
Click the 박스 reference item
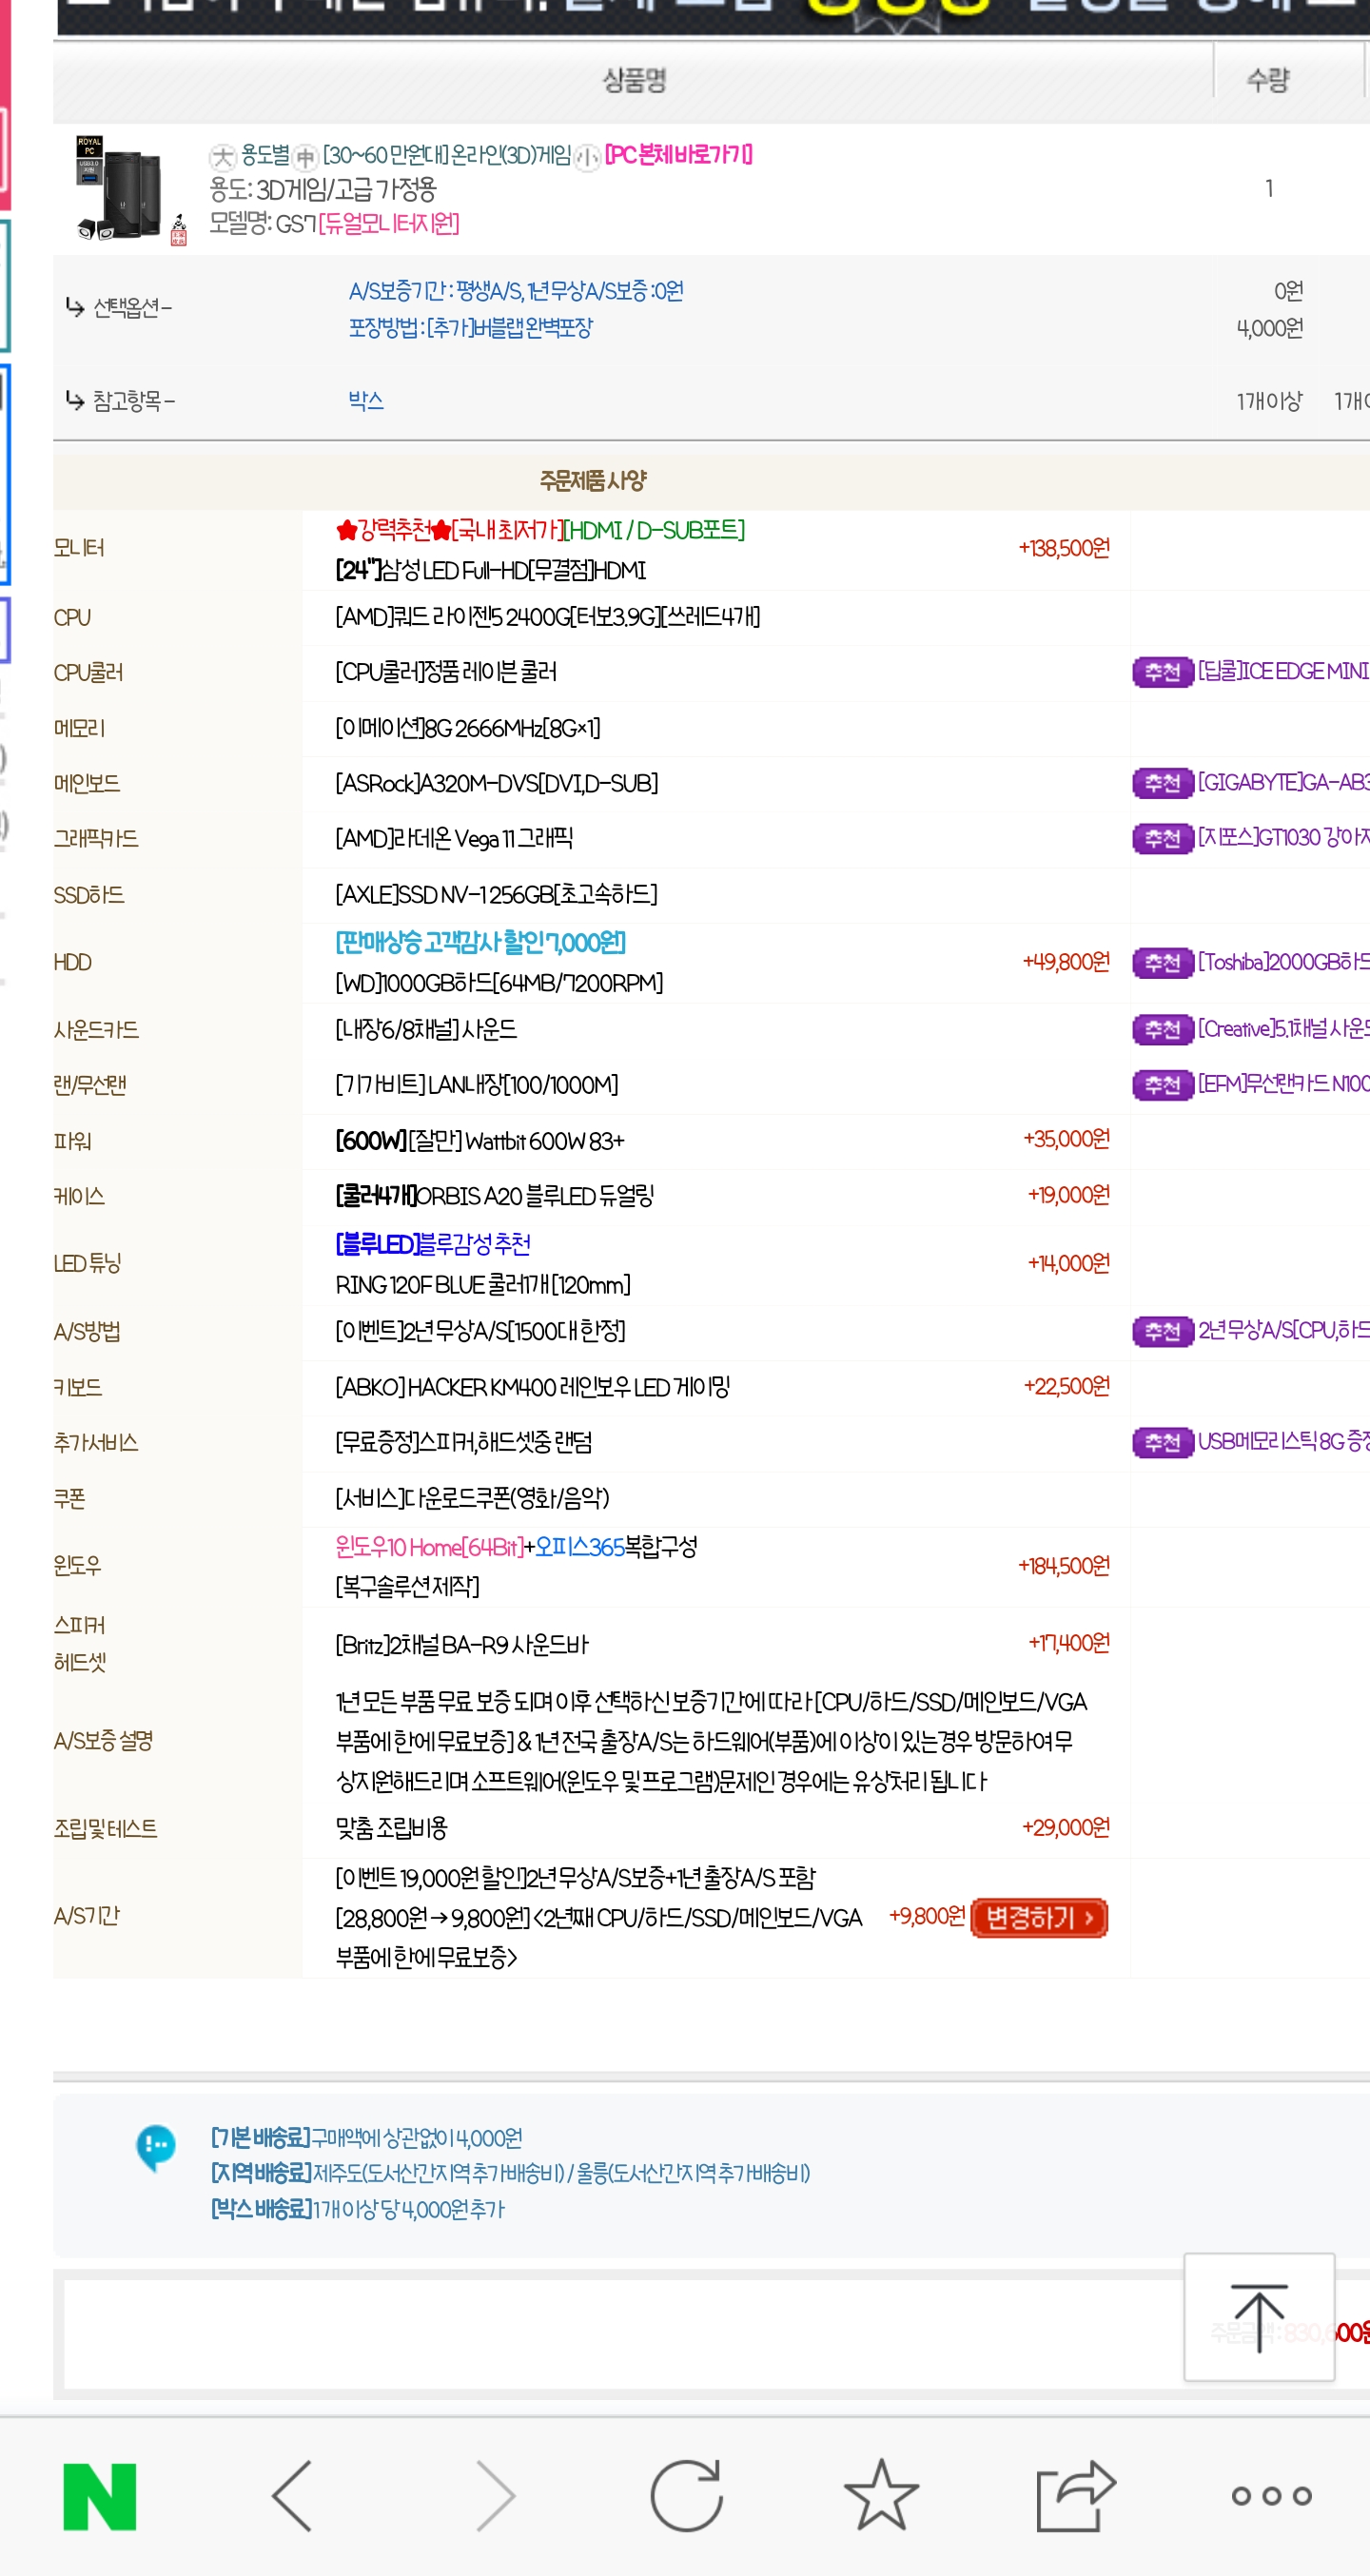366,400
